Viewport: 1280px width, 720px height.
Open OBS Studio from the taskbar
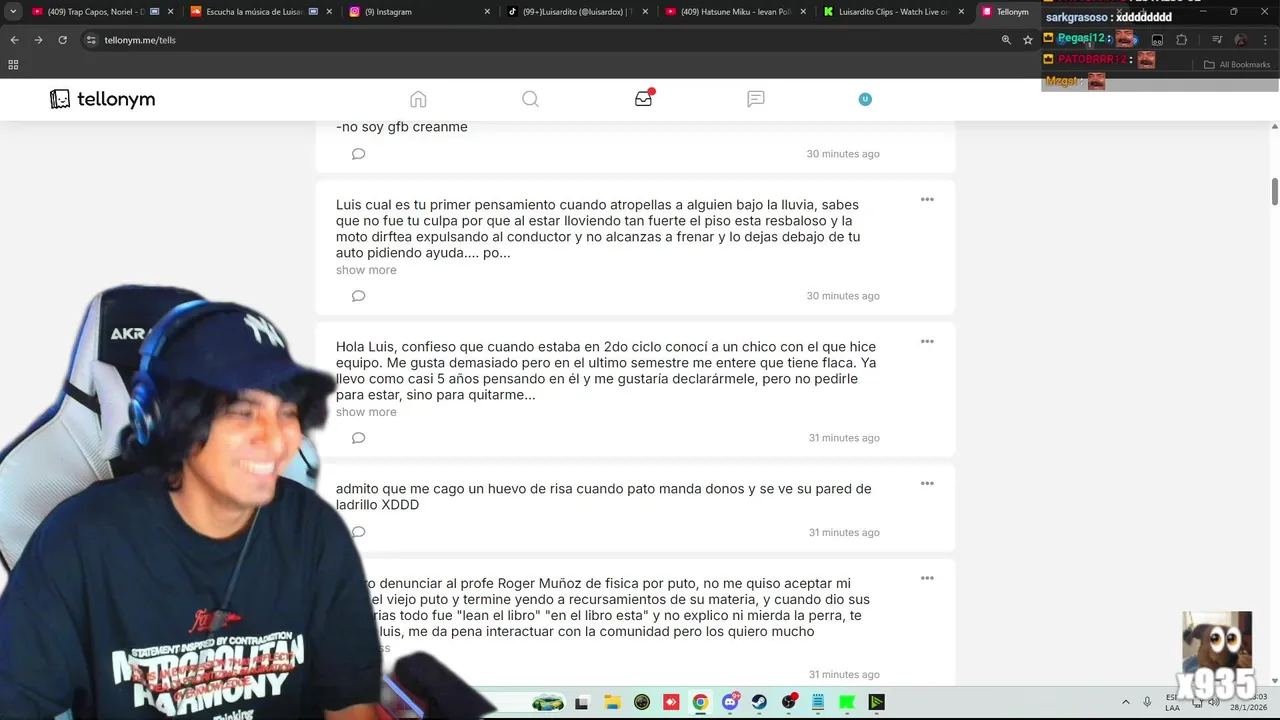789,702
